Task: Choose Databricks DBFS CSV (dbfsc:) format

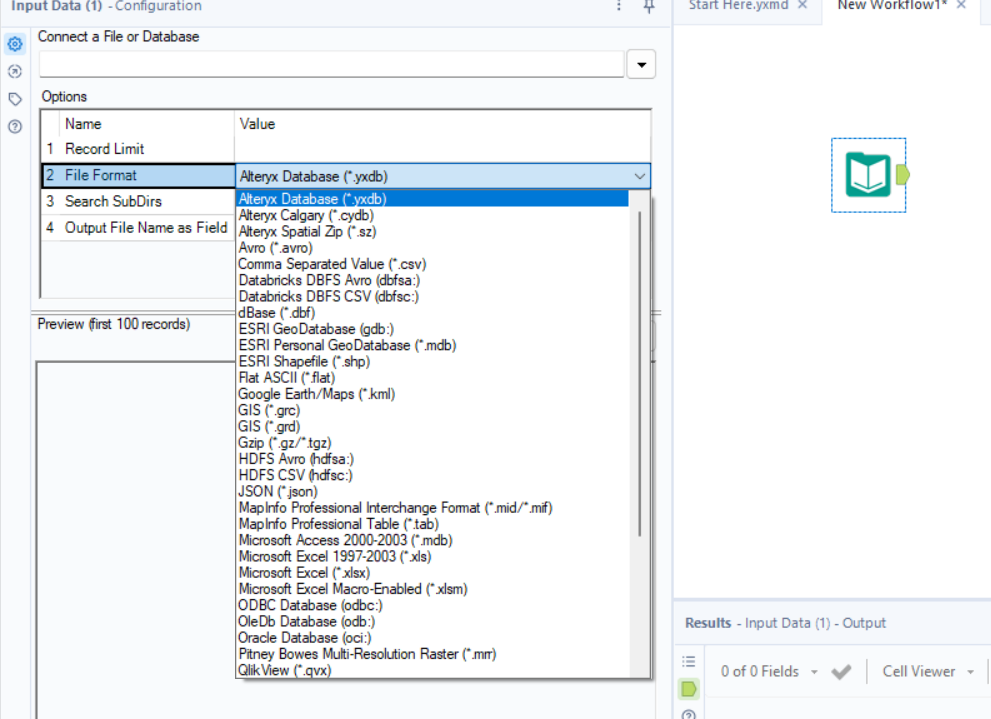Action: coord(432,297)
